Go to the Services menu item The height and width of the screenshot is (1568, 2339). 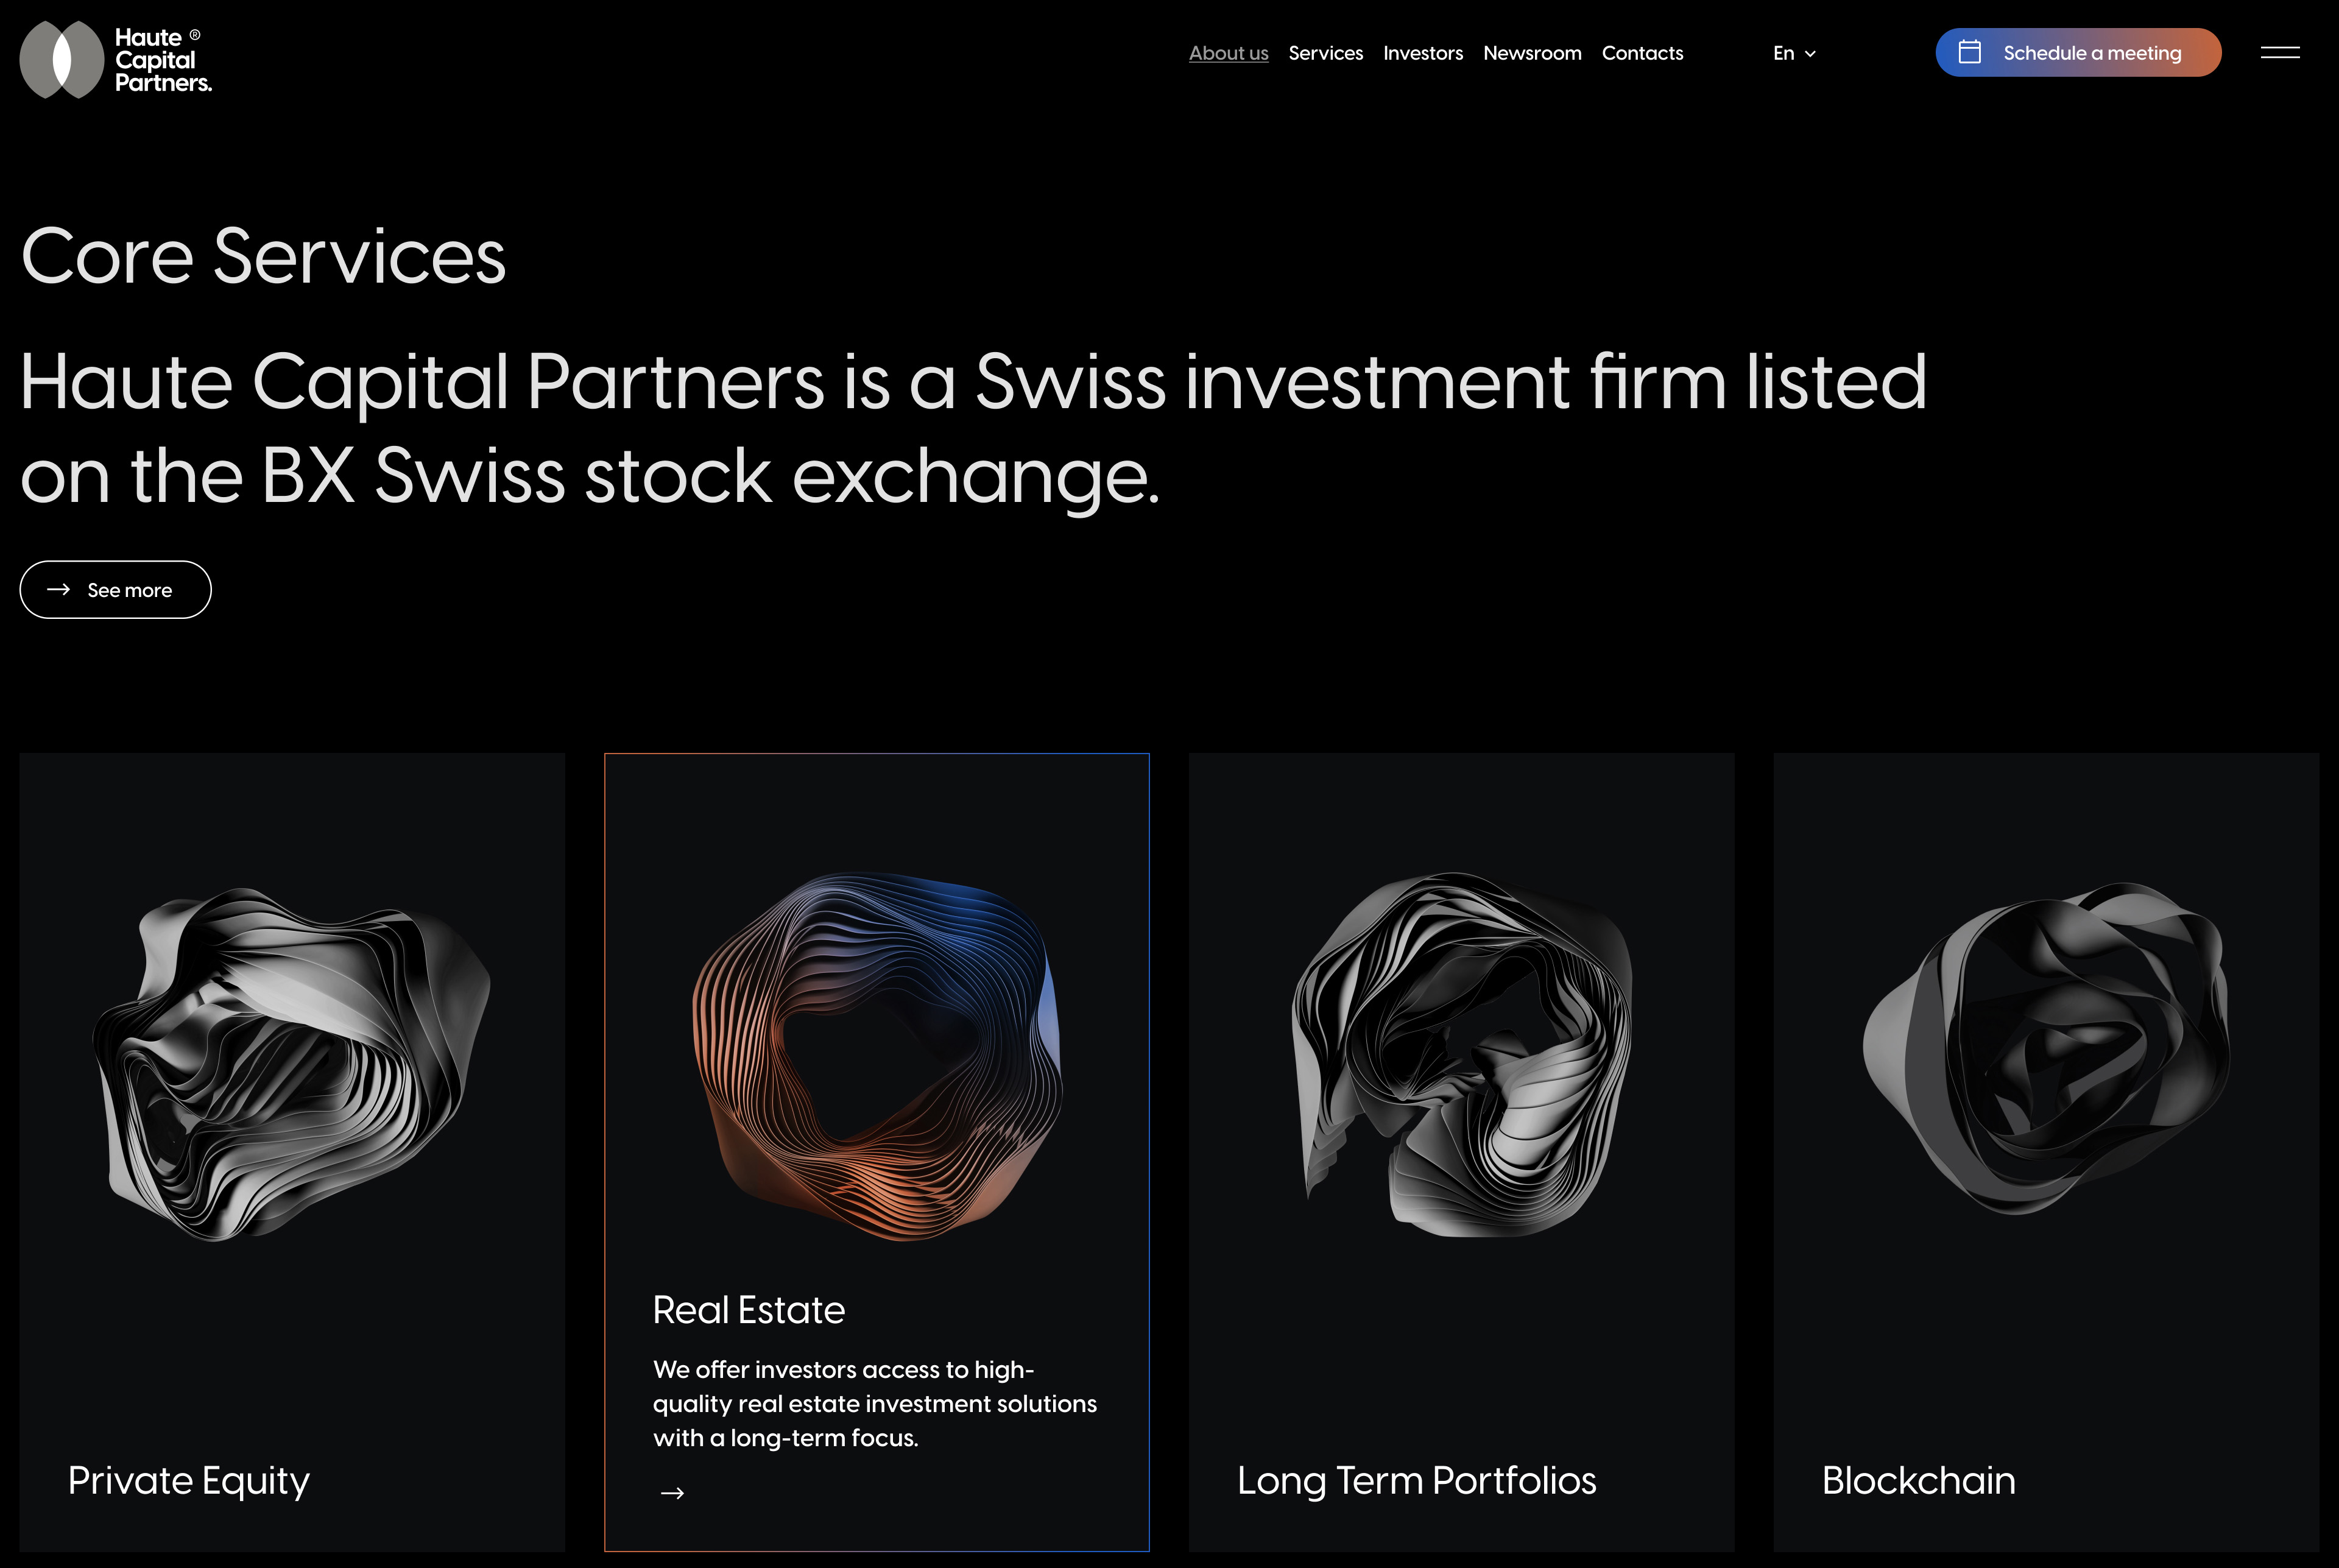pyautogui.click(x=1325, y=53)
